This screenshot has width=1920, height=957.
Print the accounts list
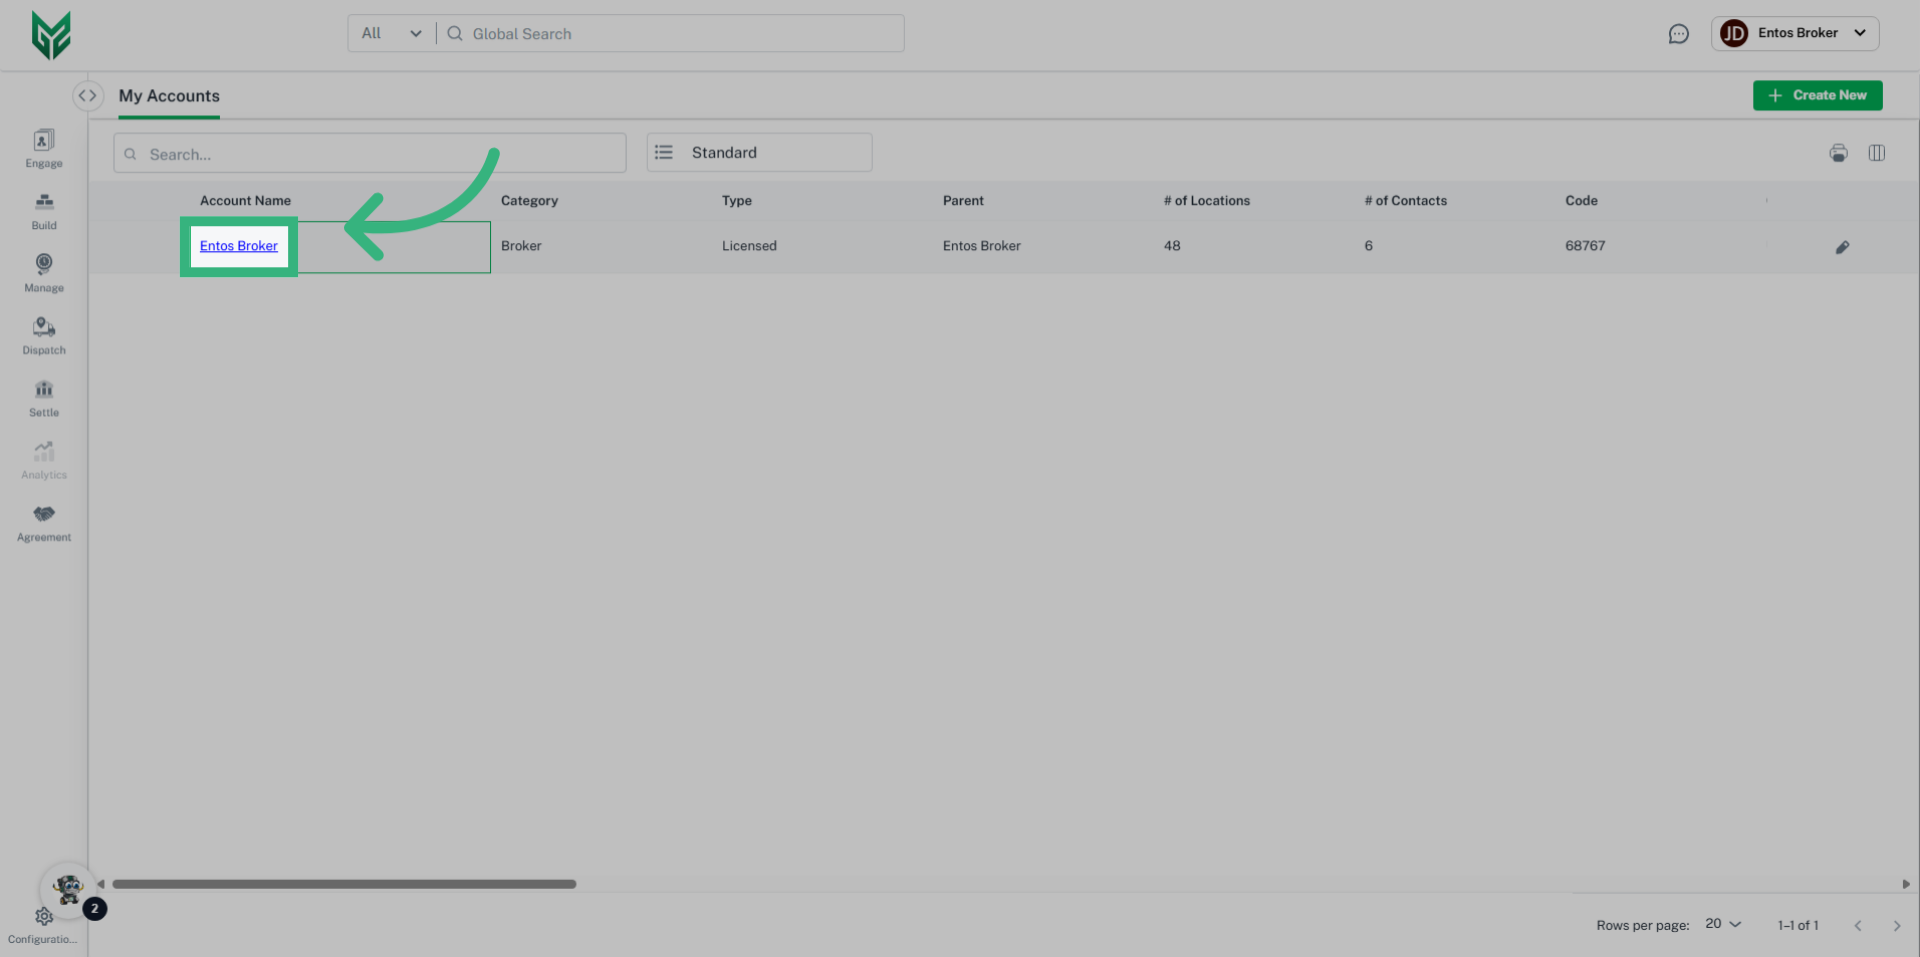1839,153
